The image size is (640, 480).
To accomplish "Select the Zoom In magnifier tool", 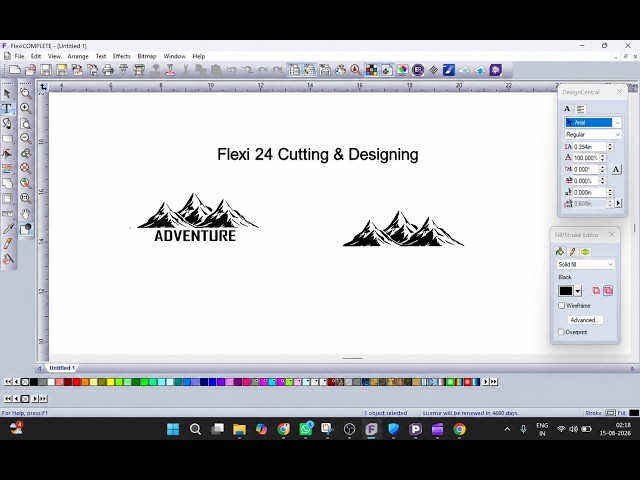I will point(26,108).
